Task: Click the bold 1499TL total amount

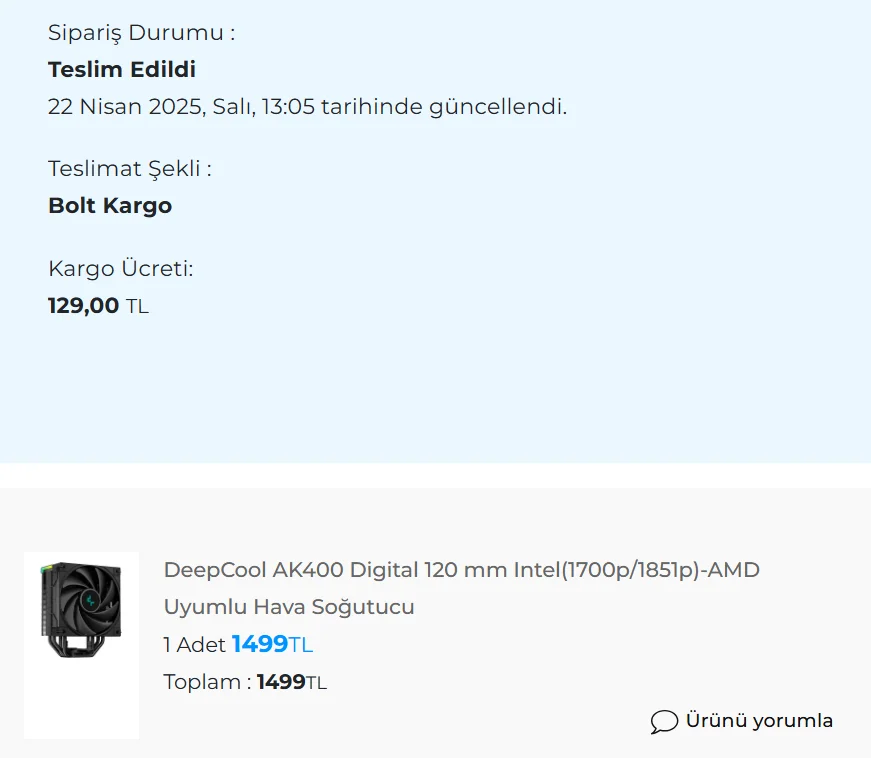Action: pyautogui.click(x=291, y=683)
